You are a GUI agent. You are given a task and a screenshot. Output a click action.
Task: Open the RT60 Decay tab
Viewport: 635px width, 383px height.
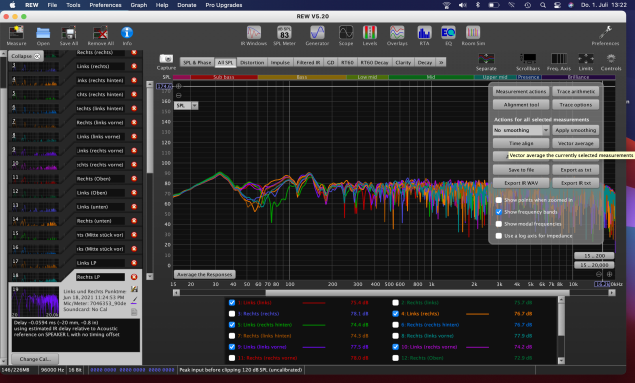pyautogui.click(x=374, y=62)
